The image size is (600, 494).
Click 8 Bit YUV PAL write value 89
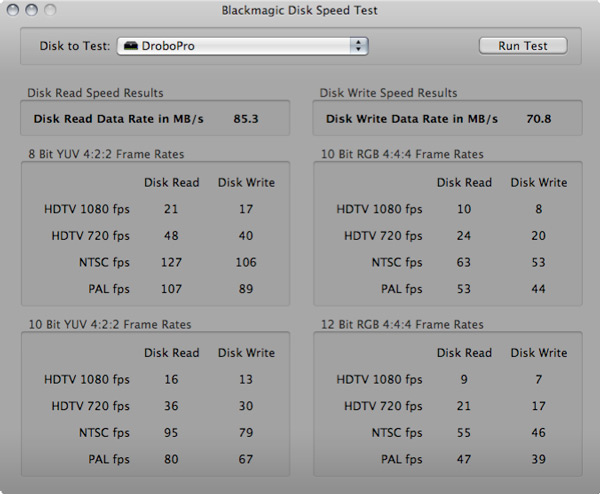coord(246,289)
